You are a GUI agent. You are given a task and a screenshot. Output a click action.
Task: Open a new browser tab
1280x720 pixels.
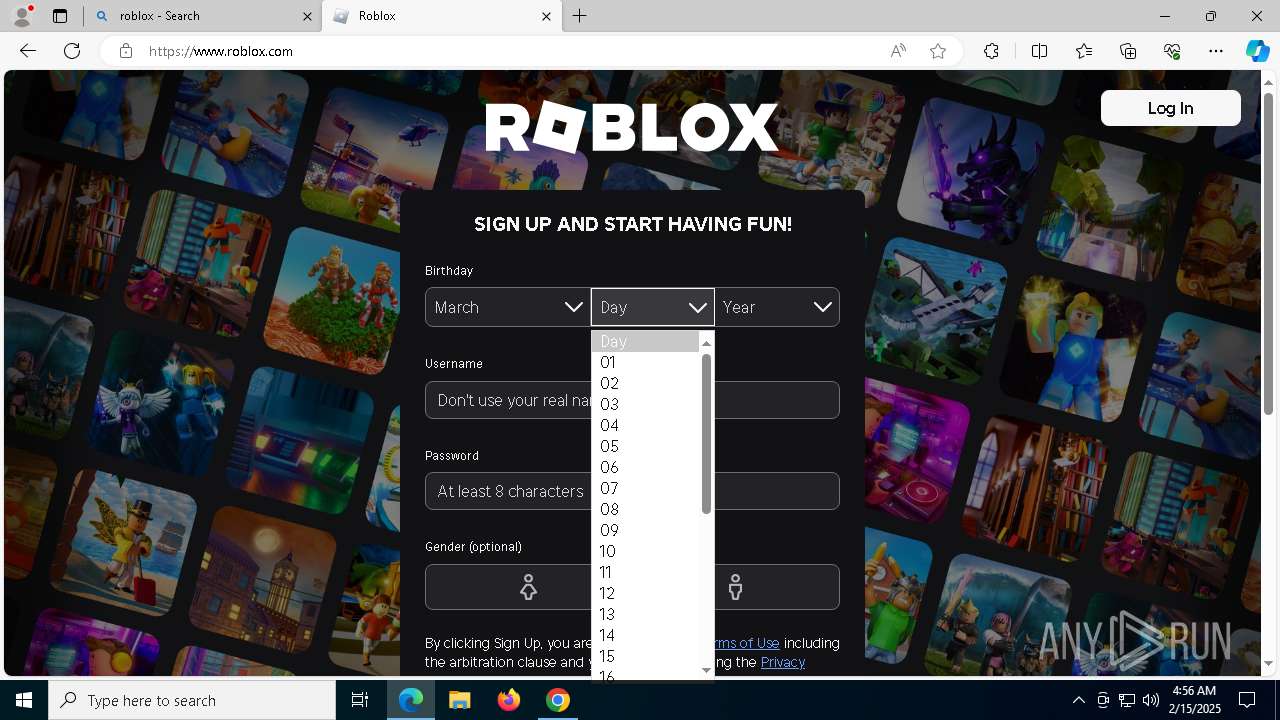coord(580,16)
